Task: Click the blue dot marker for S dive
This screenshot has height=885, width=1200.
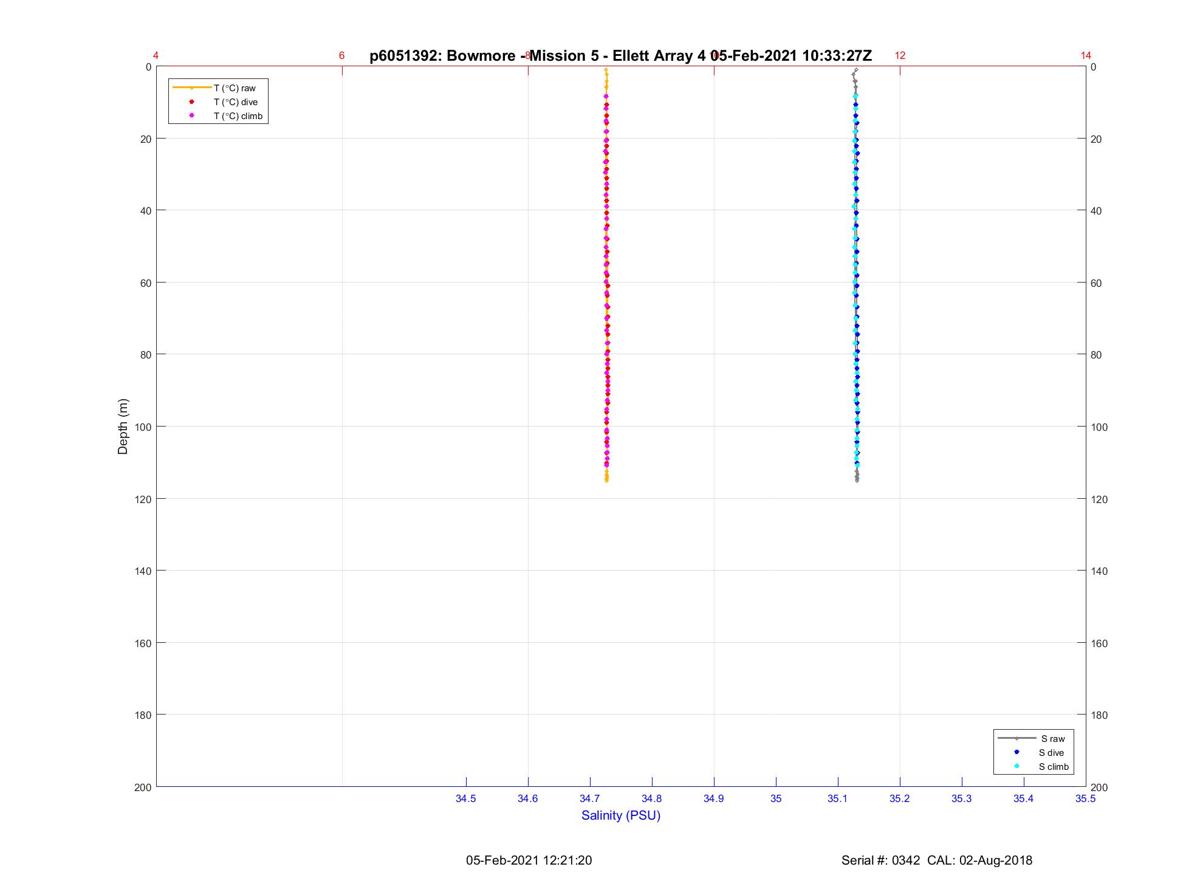Action: click(1016, 752)
